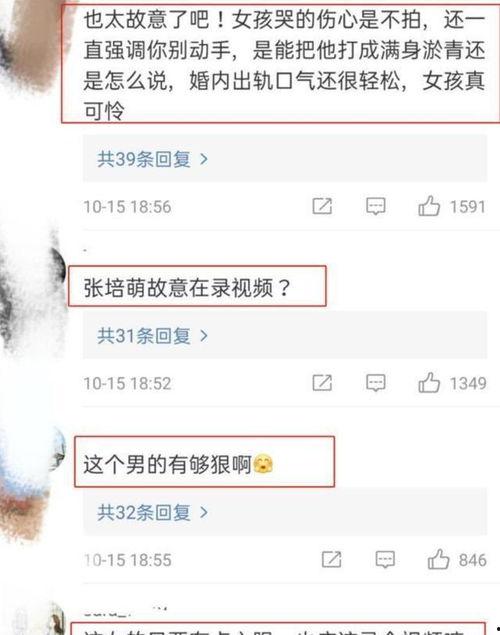This screenshot has width=500, height=635.
Task: Click the shocked emoji in comment
Action: pyautogui.click(x=263, y=464)
